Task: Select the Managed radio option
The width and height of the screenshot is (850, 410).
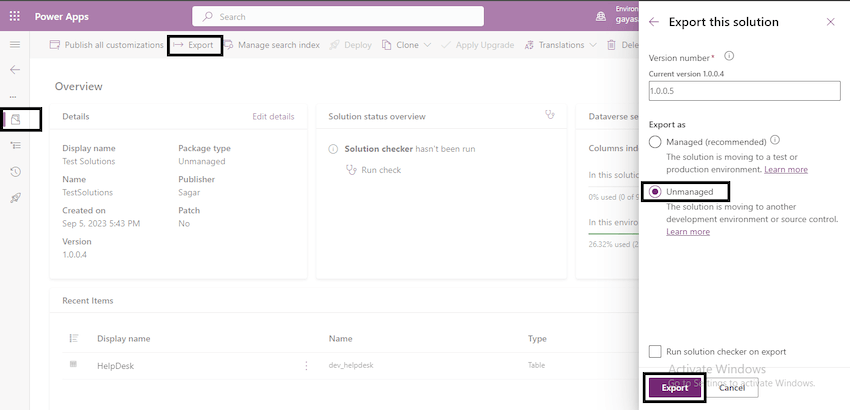Action: [655, 142]
